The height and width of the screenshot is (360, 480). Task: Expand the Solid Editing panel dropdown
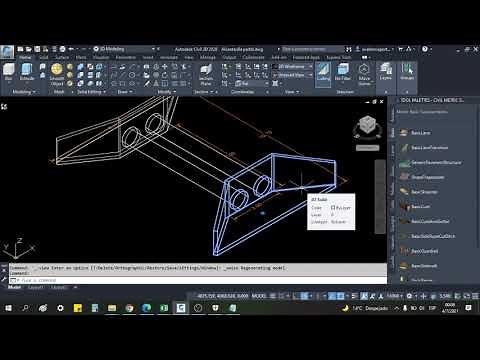92,92
